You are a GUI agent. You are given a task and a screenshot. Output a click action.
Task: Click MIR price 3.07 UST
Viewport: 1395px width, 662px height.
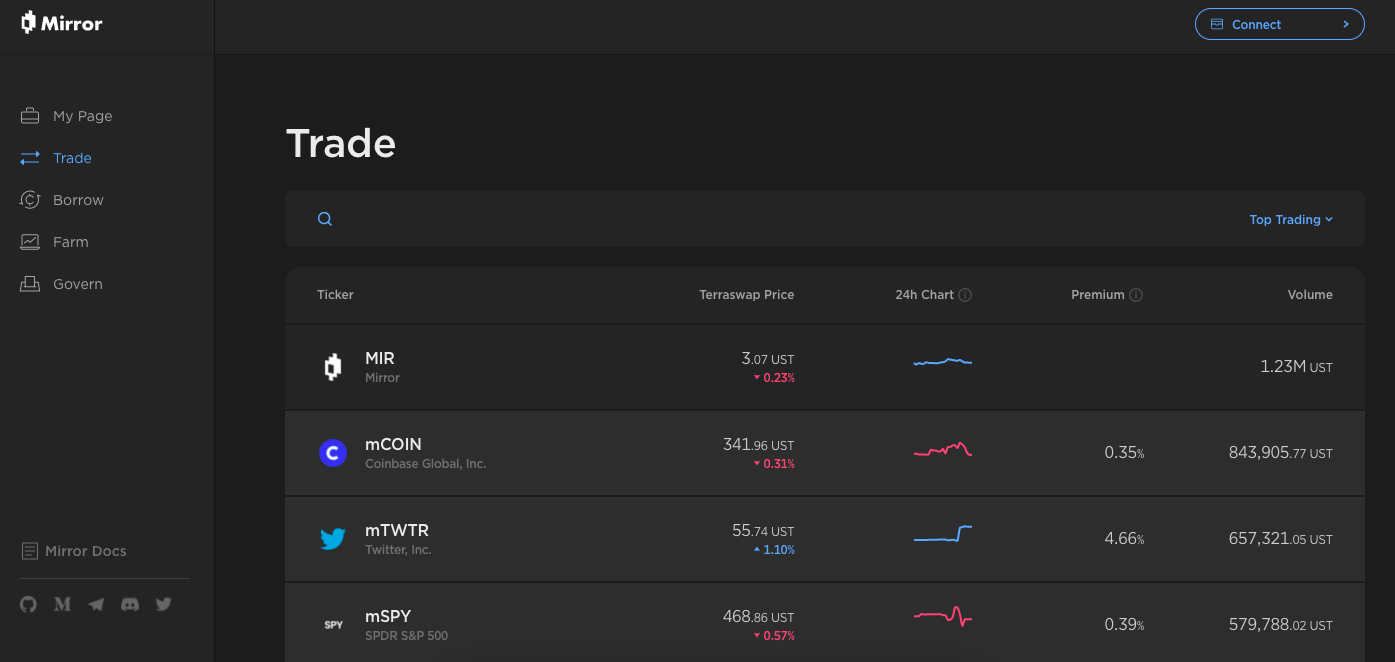[768, 359]
